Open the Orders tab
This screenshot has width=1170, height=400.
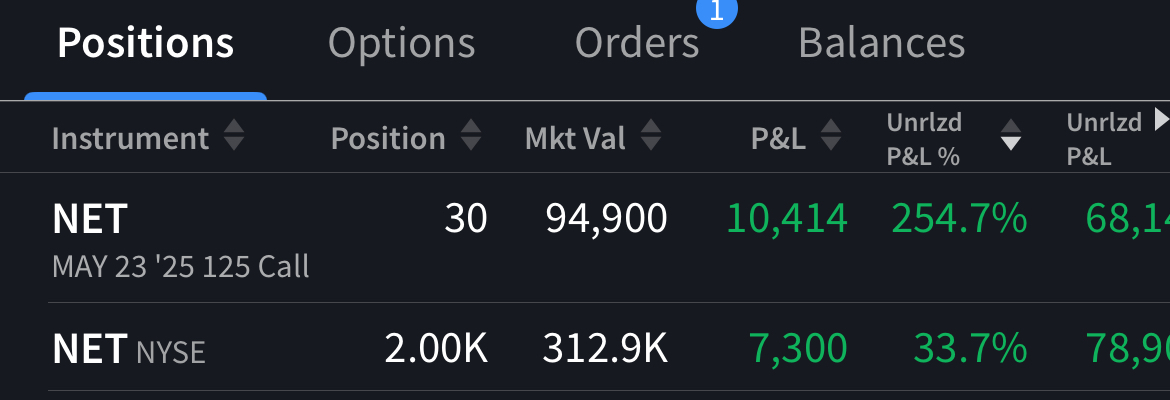[637, 43]
